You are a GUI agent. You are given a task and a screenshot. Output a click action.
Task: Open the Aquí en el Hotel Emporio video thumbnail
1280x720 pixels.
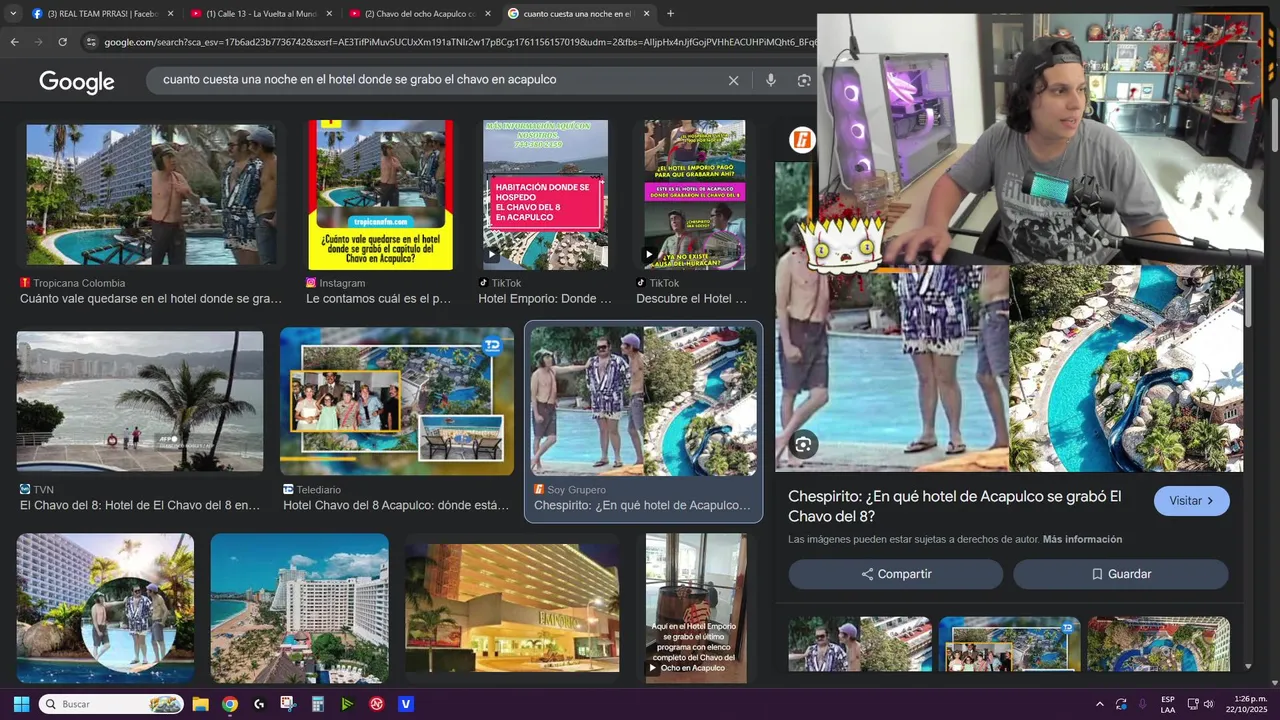[x=696, y=608]
